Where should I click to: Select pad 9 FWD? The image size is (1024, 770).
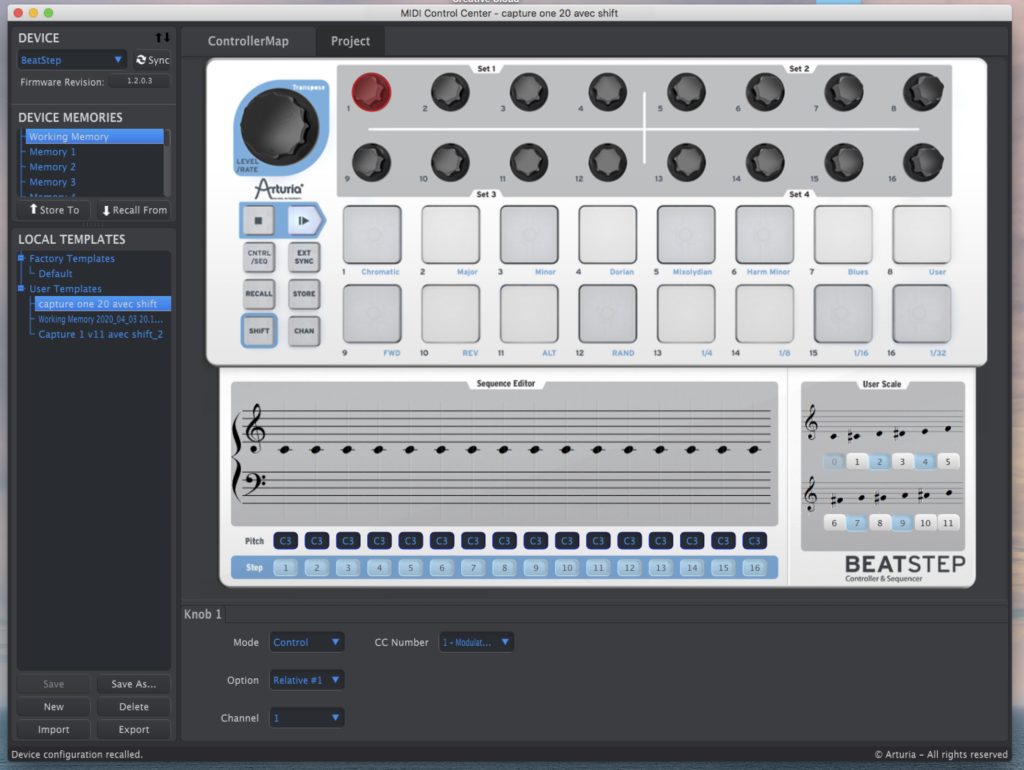click(372, 314)
